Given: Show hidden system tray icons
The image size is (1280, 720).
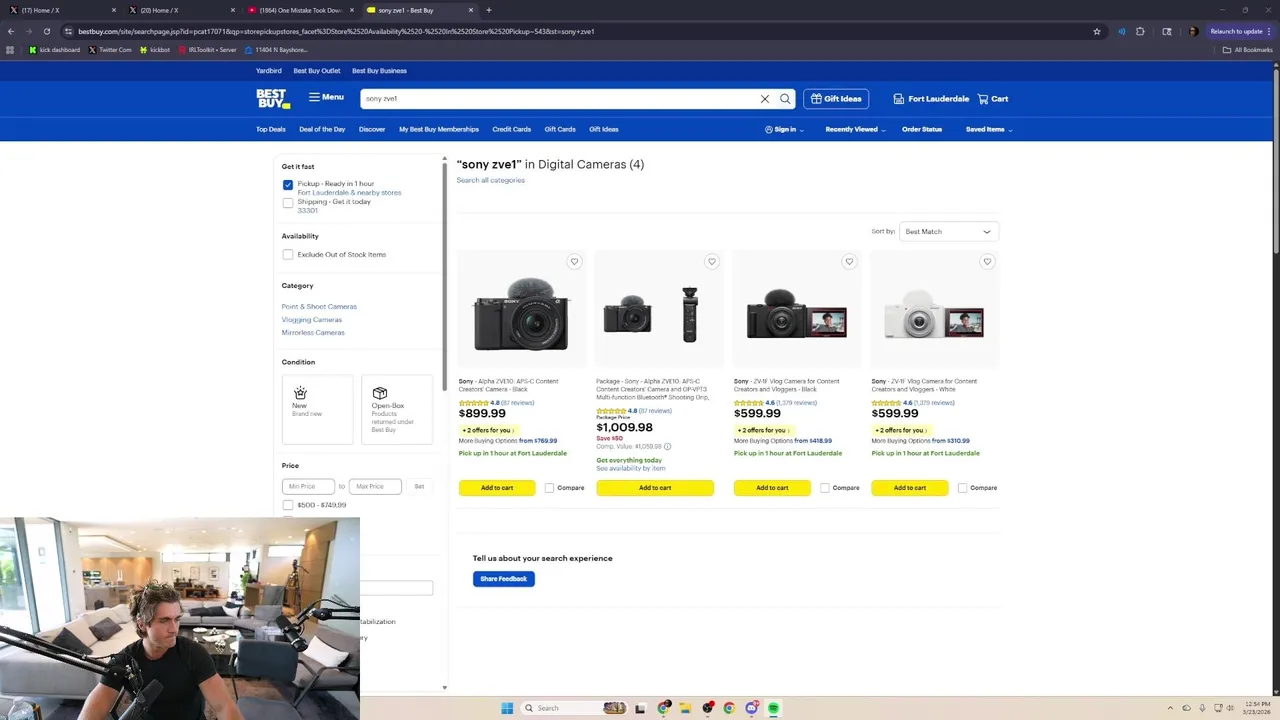Looking at the screenshot, I should click(1170, 708).
